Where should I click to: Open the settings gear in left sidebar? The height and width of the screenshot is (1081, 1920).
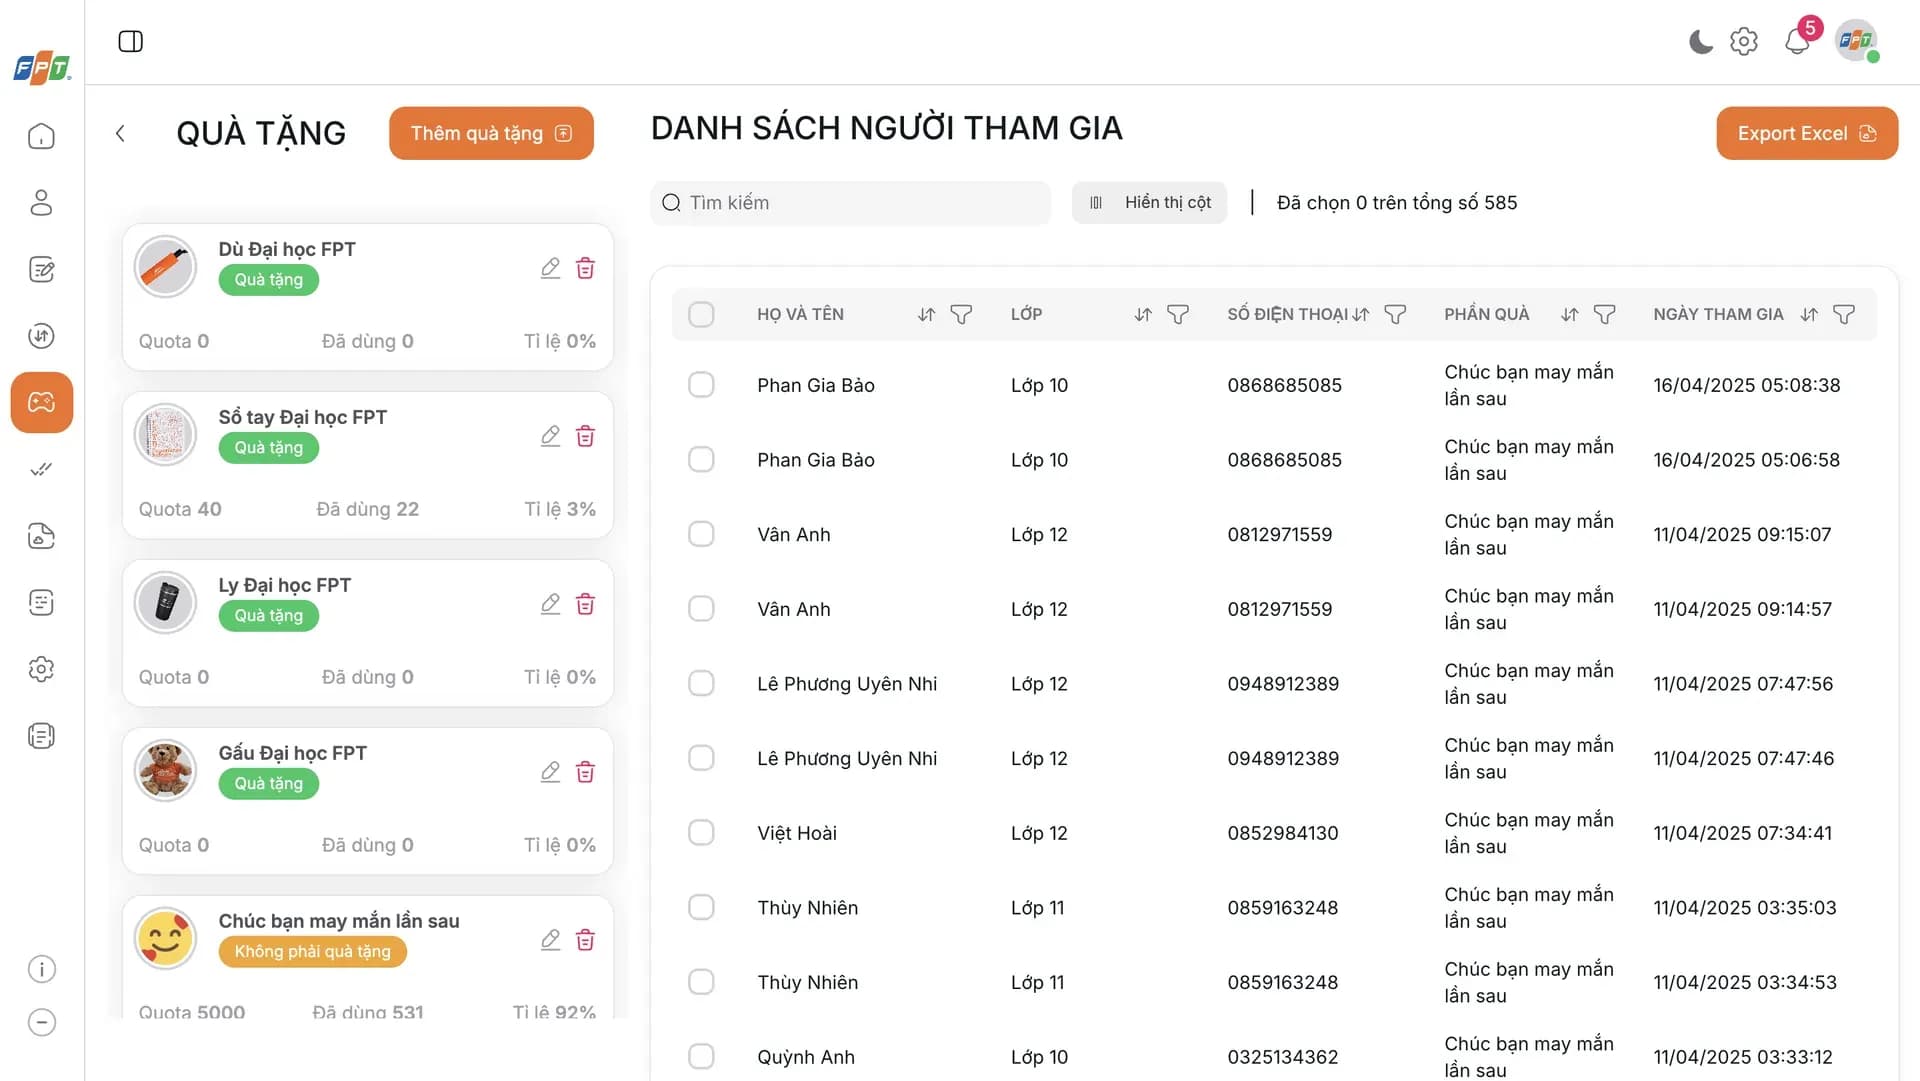point(41,669)
